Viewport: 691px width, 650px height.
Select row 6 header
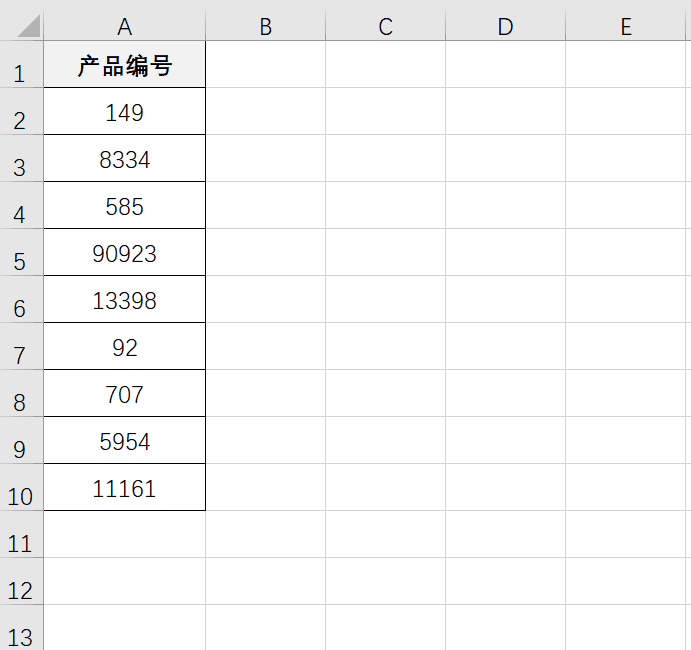point(21,299)
